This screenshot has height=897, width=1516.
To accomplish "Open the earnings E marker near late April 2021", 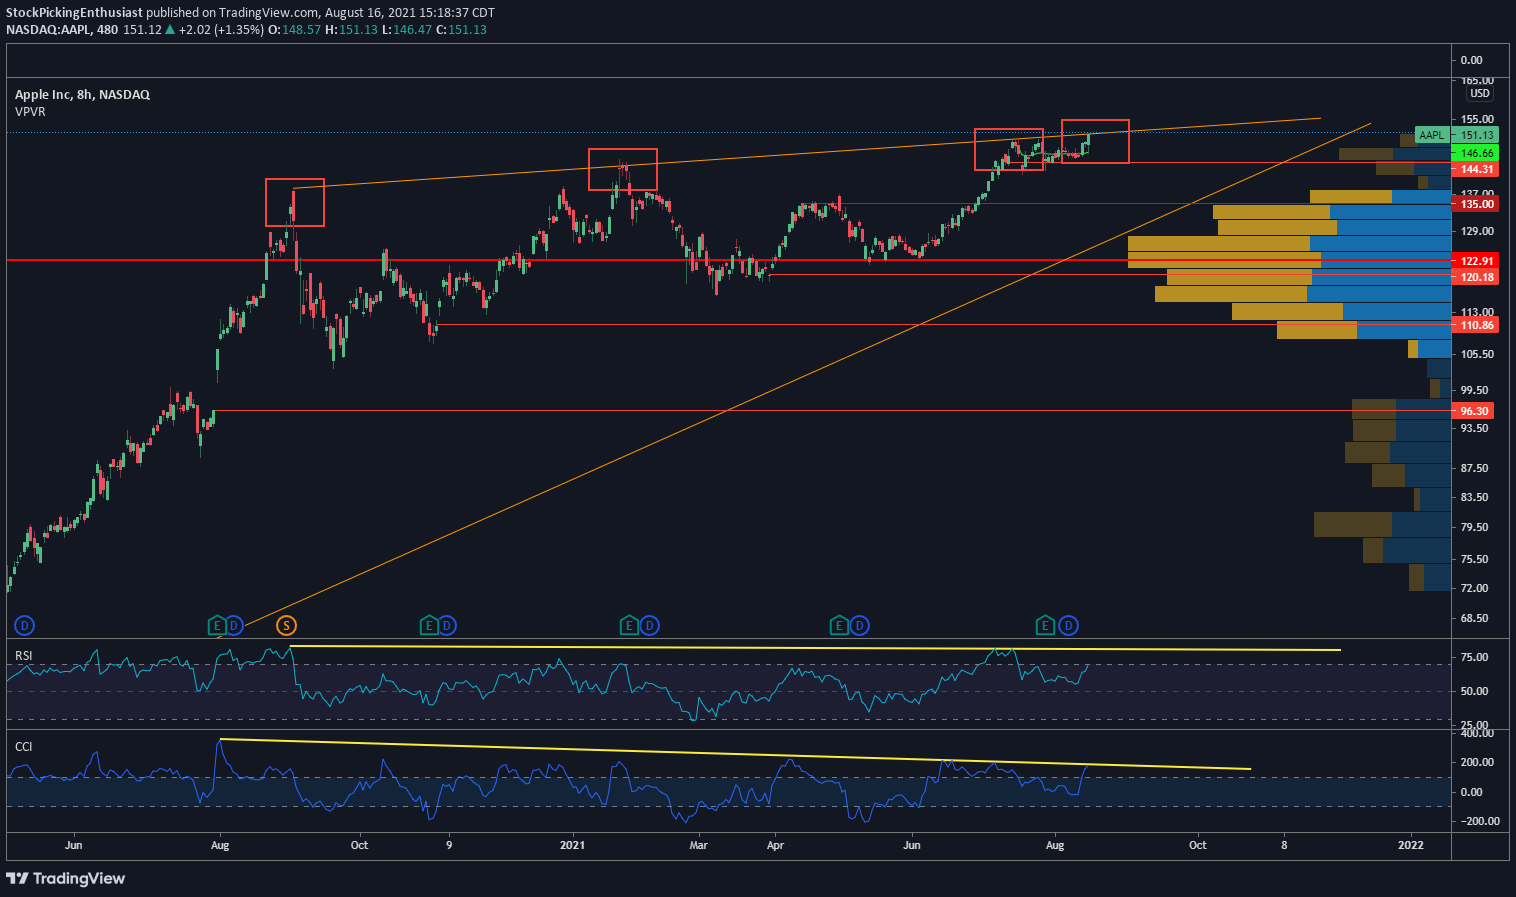I will pos(839,626).
